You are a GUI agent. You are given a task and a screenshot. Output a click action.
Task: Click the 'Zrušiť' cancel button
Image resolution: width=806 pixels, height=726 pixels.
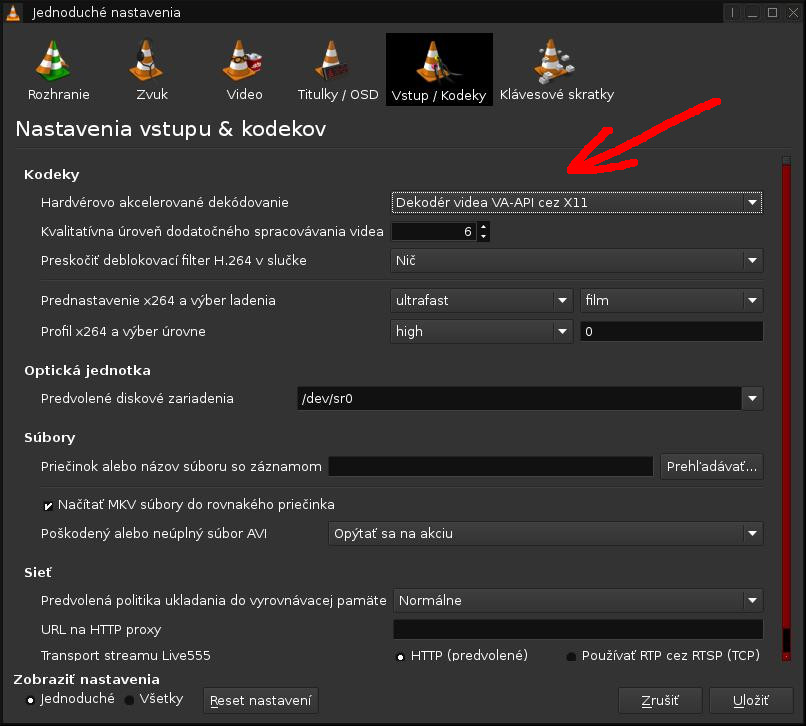(660, 700)
